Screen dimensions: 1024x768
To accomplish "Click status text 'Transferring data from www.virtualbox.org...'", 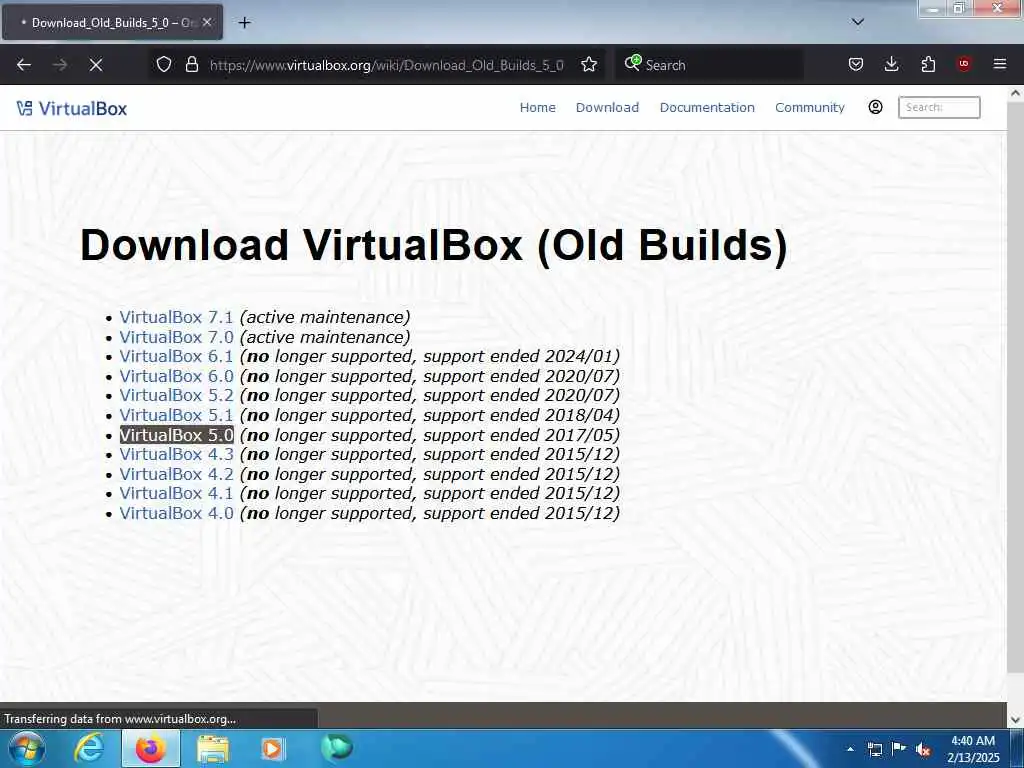I will click(120, 719).
